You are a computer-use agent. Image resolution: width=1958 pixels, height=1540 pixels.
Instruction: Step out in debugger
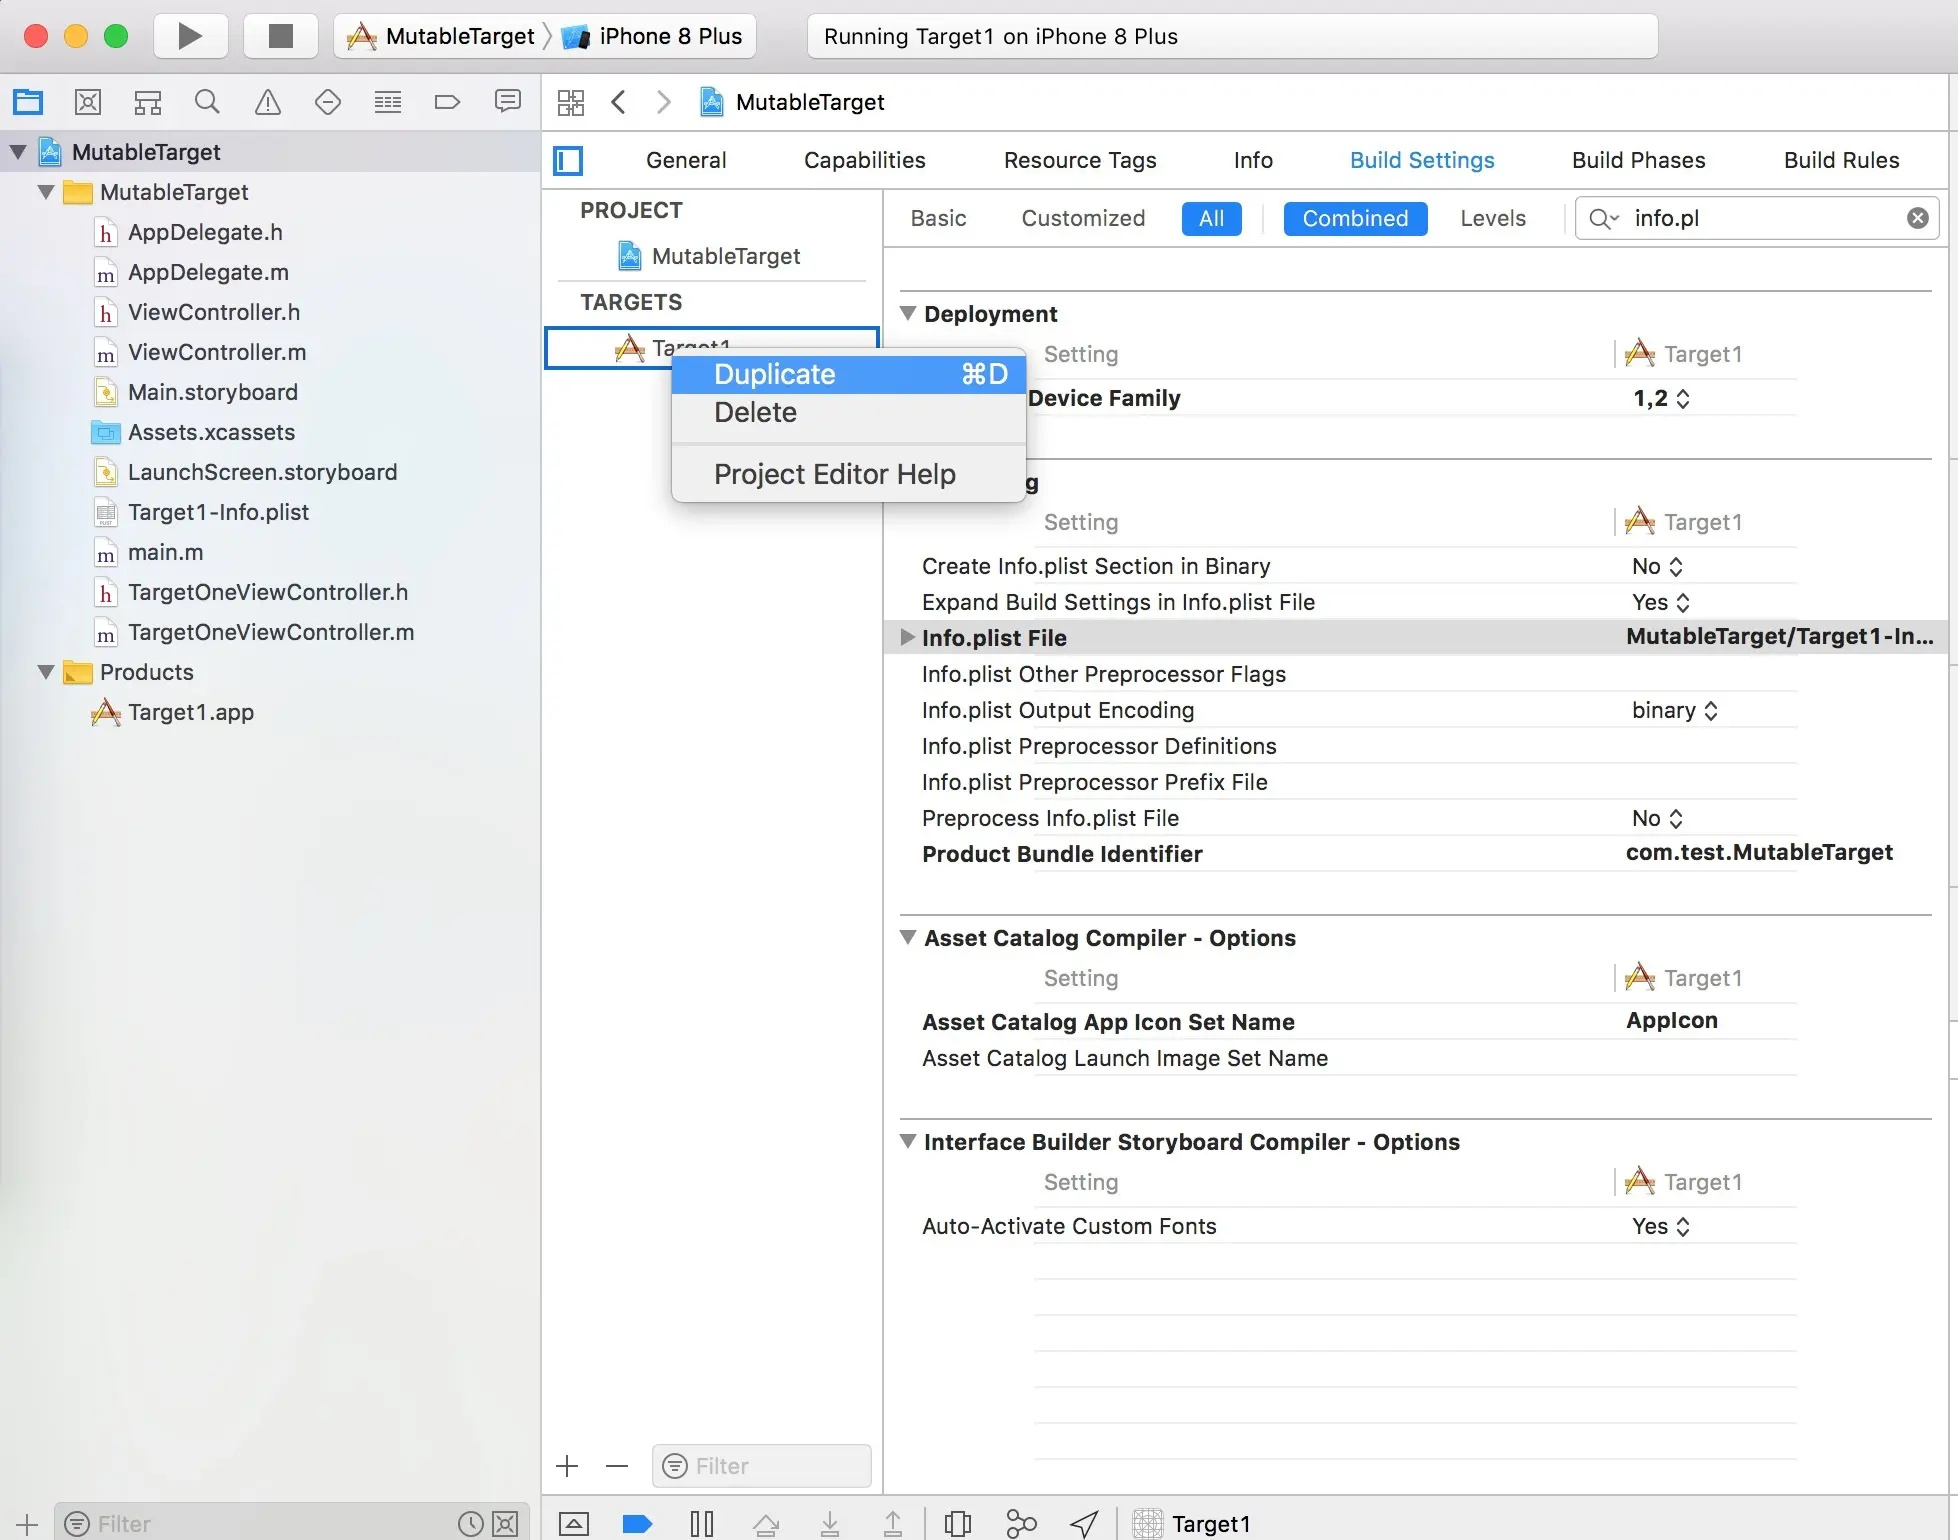point(893,1524)
